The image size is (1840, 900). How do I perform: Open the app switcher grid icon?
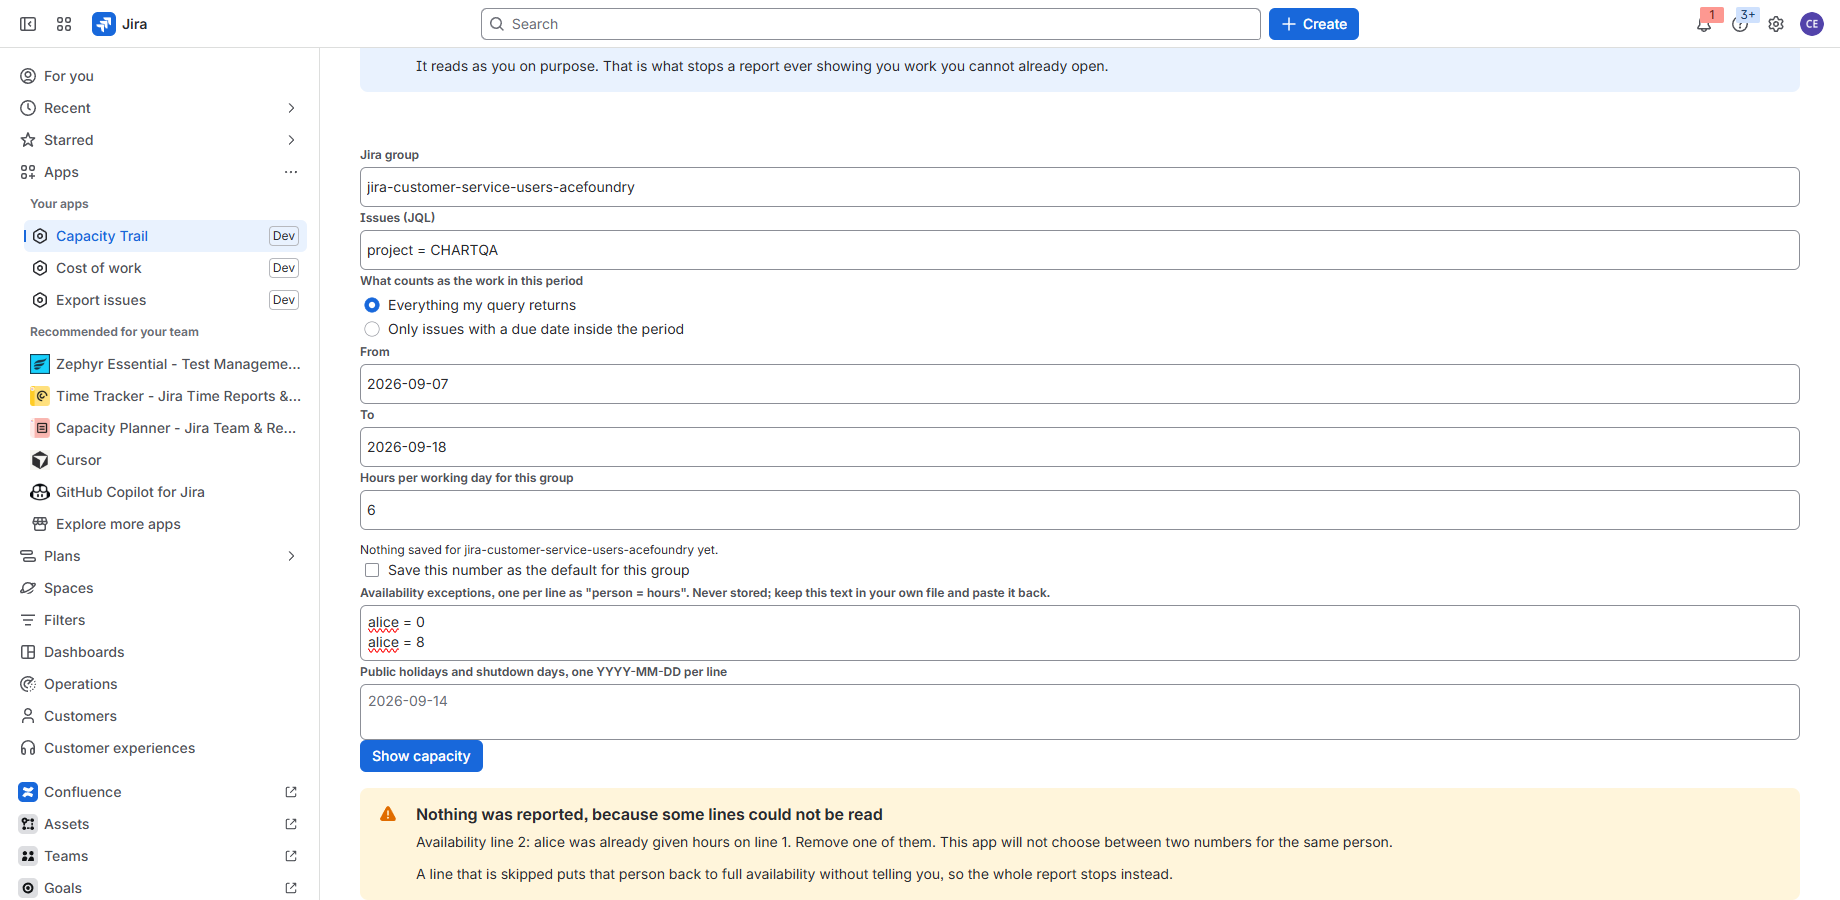(64, 24)
